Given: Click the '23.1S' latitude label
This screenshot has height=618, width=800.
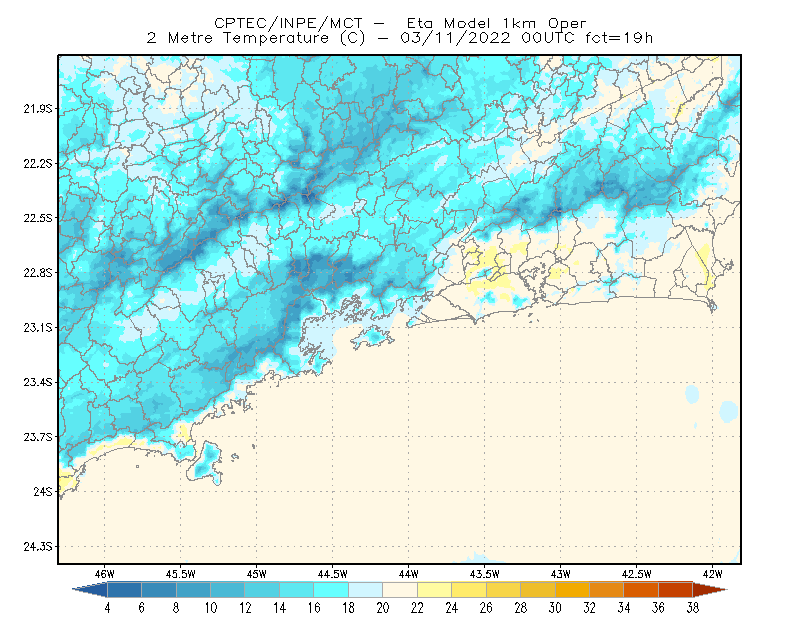Looking at the screenshot, I should (38, 327).
